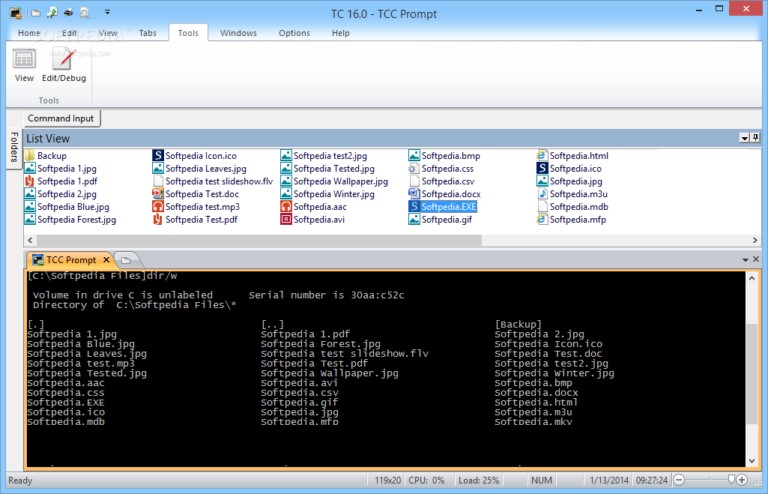The height and width of the screenshot is (494, 768).
Task: Click the Command Input button
Action: pyautogui.click(x=62, y=118)
